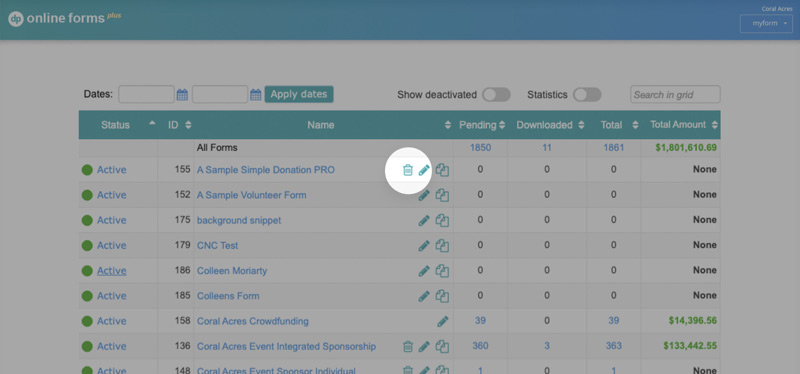800x374 pixels.
Task: Open the CNC Test form link
Action: coord(217,245)
